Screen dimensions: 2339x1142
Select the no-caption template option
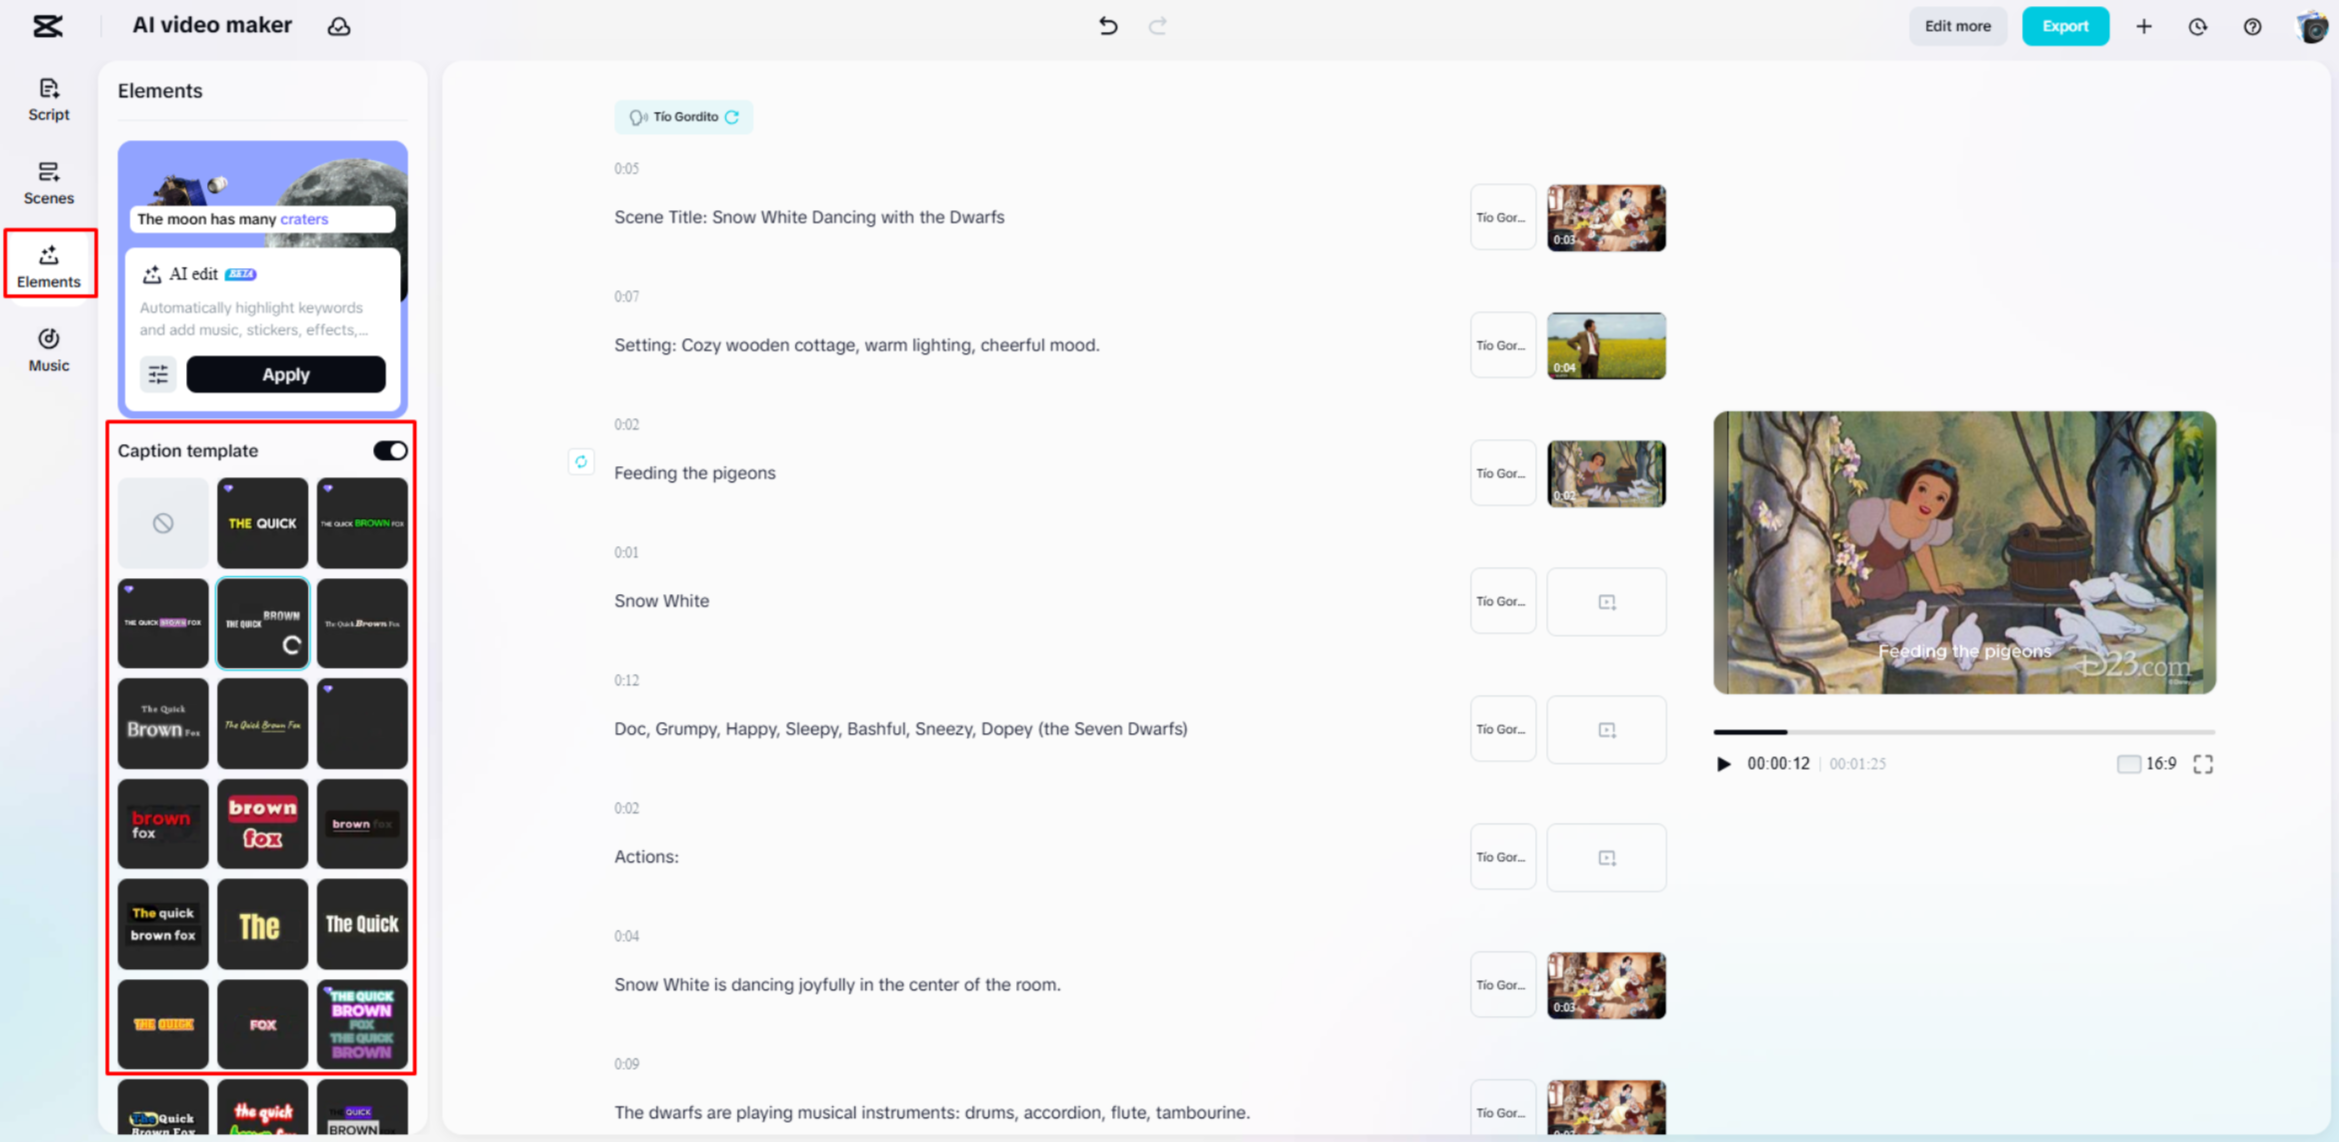(x=163, y=523)
